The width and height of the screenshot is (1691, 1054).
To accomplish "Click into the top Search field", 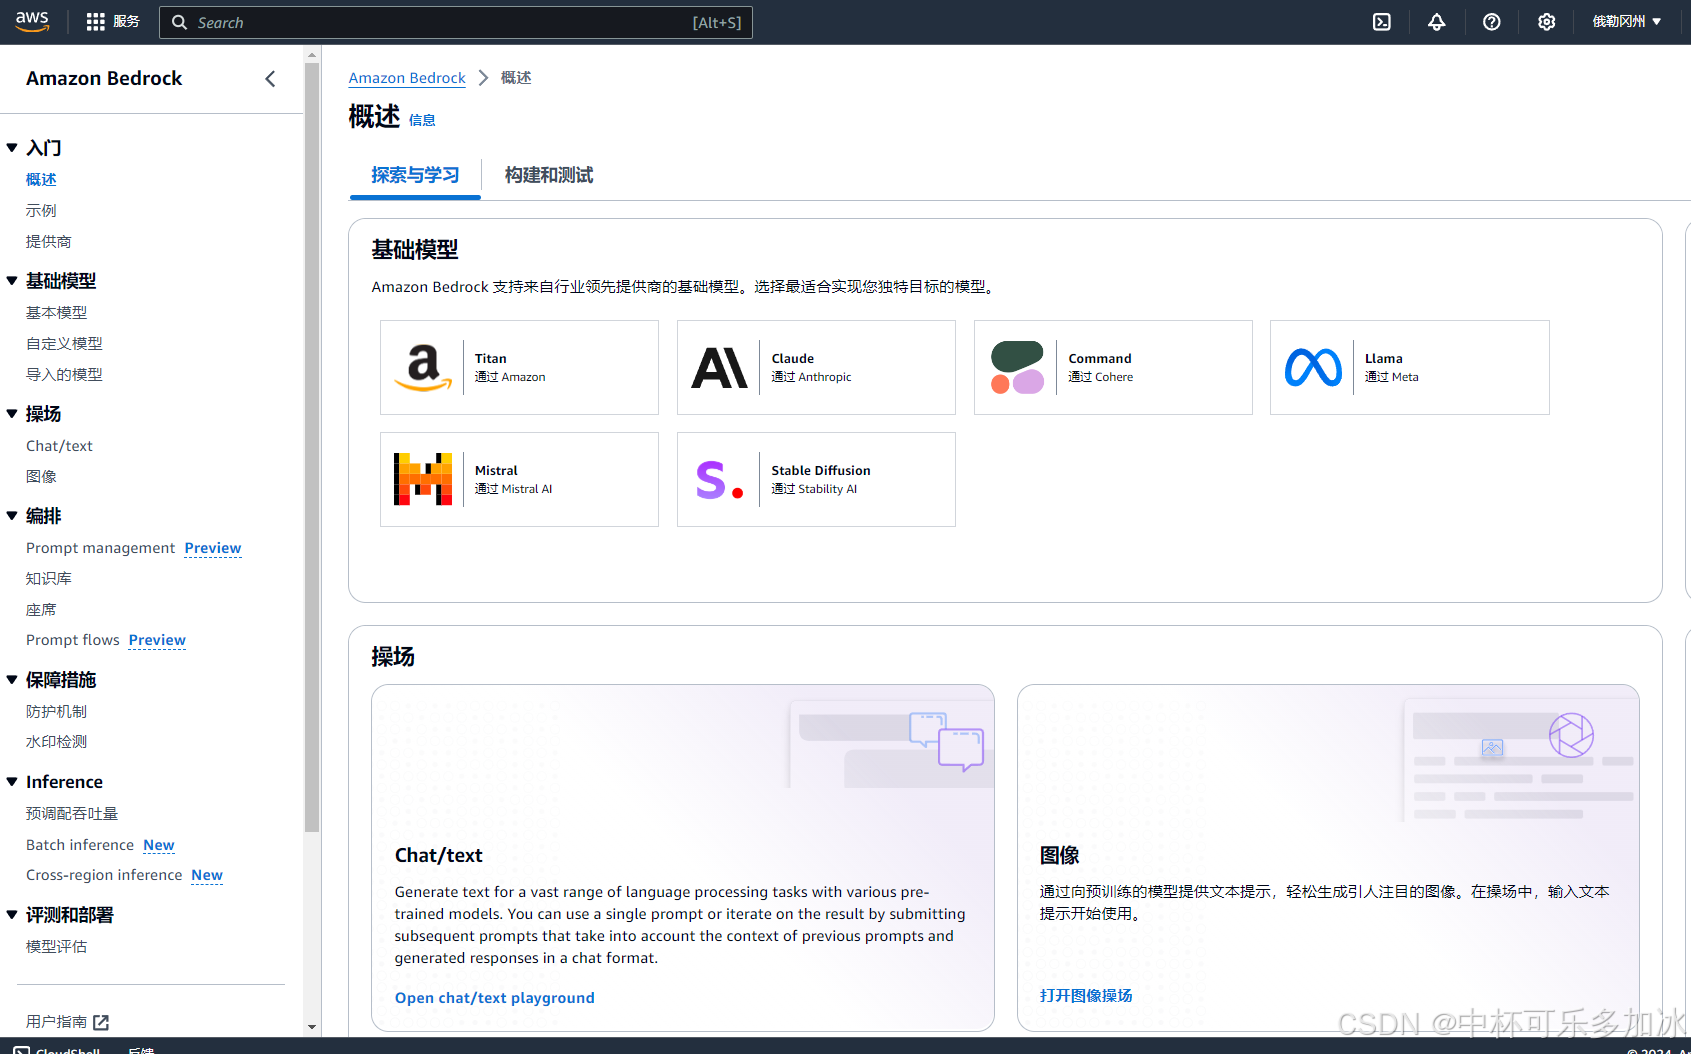I will click(x=456, y=22).
